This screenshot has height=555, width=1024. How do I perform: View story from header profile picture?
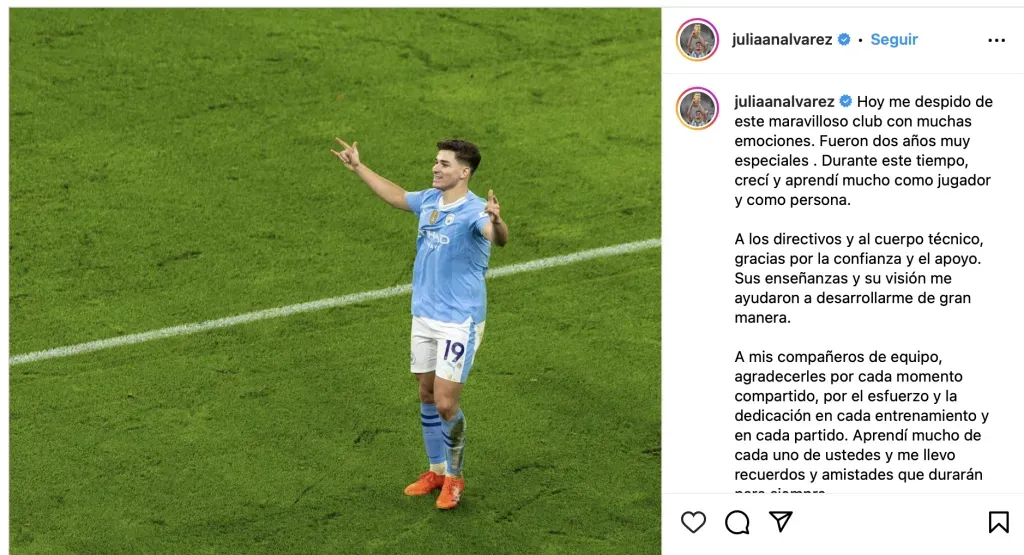pos(697,40)
